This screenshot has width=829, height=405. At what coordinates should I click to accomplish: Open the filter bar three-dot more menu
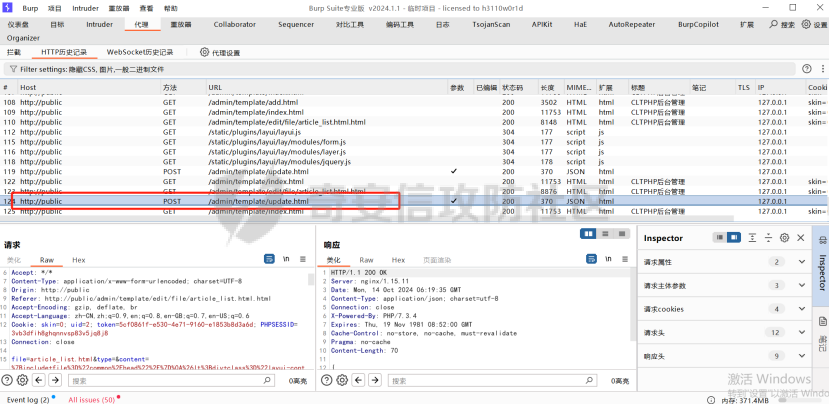[x=822, y=69]
